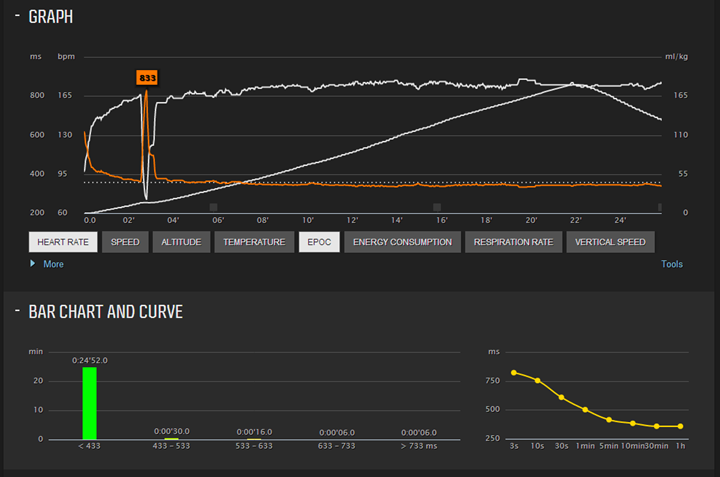Collapse the Bar Chart and Curve section
The image size is (720, 477).
[17, 311]
